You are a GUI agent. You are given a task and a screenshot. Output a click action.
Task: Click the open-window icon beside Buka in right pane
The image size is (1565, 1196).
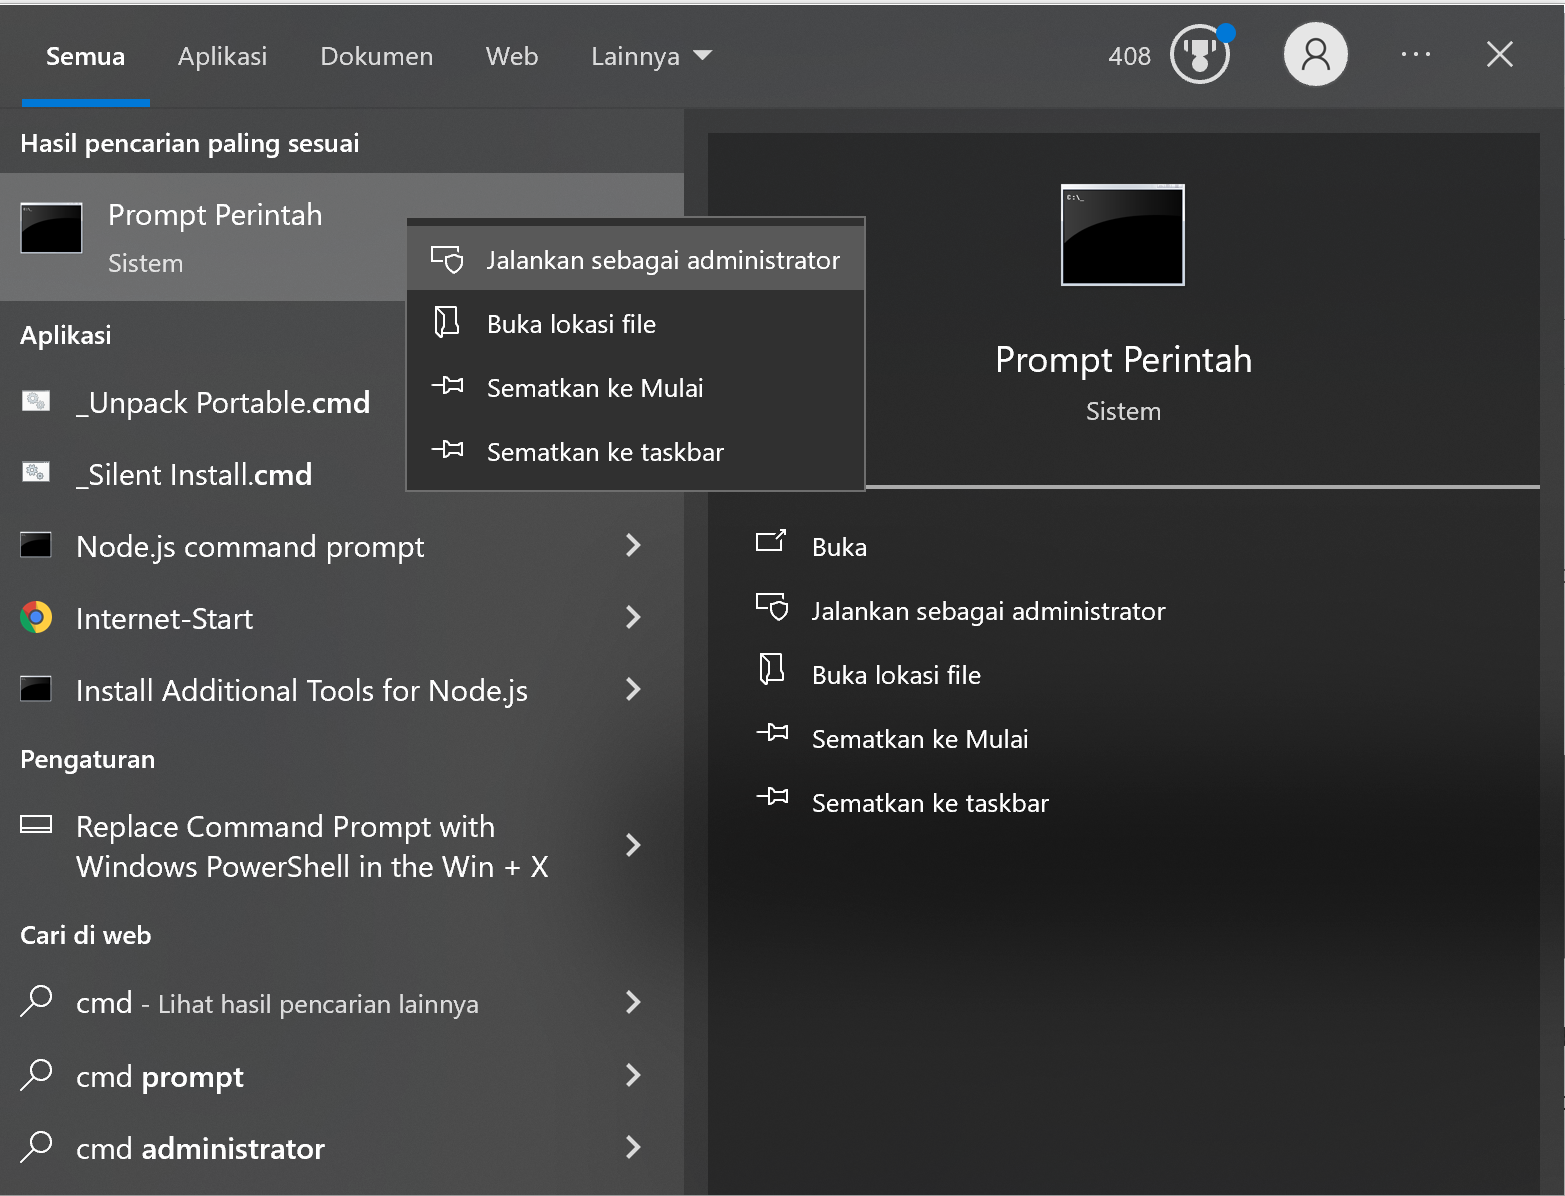[771, 541]
